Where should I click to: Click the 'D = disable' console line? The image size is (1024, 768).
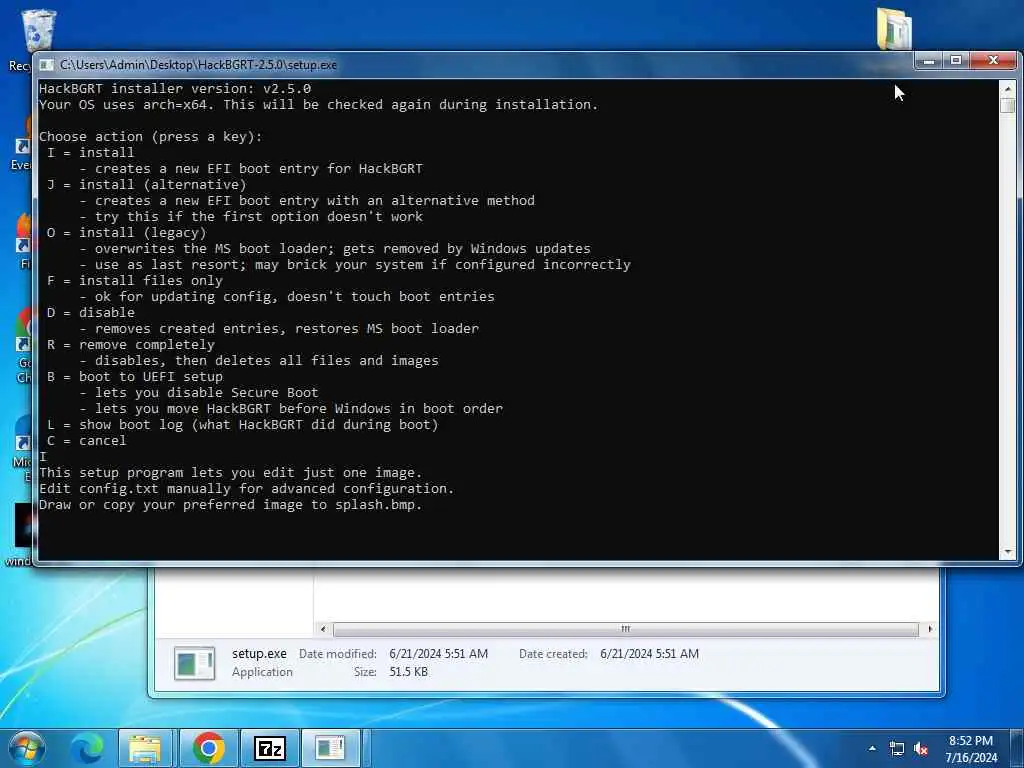[90, 312]
